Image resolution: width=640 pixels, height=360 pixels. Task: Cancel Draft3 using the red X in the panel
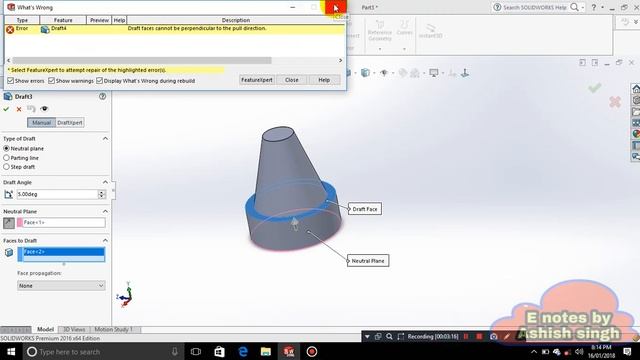coord(19,109)
